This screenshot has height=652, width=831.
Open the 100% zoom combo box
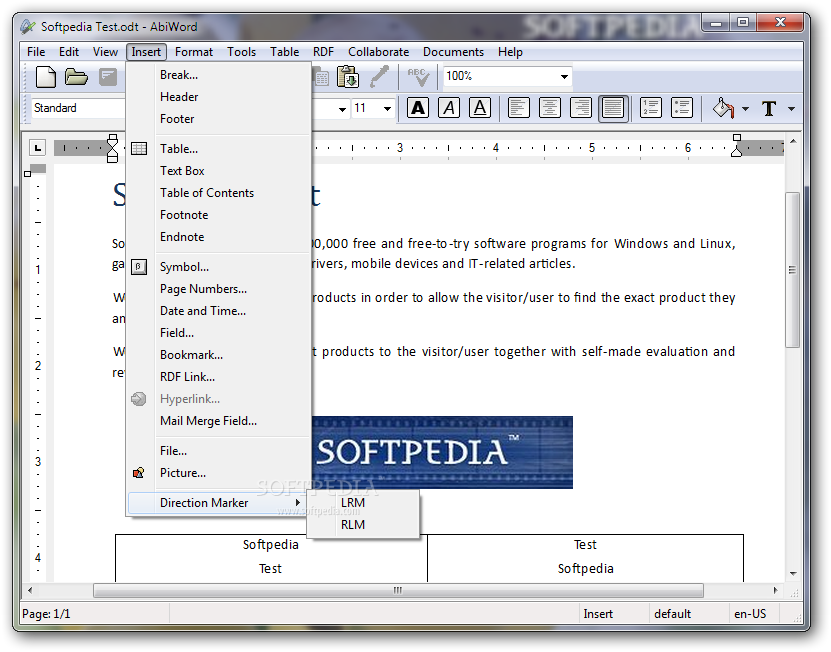click(x=507, y=76)
